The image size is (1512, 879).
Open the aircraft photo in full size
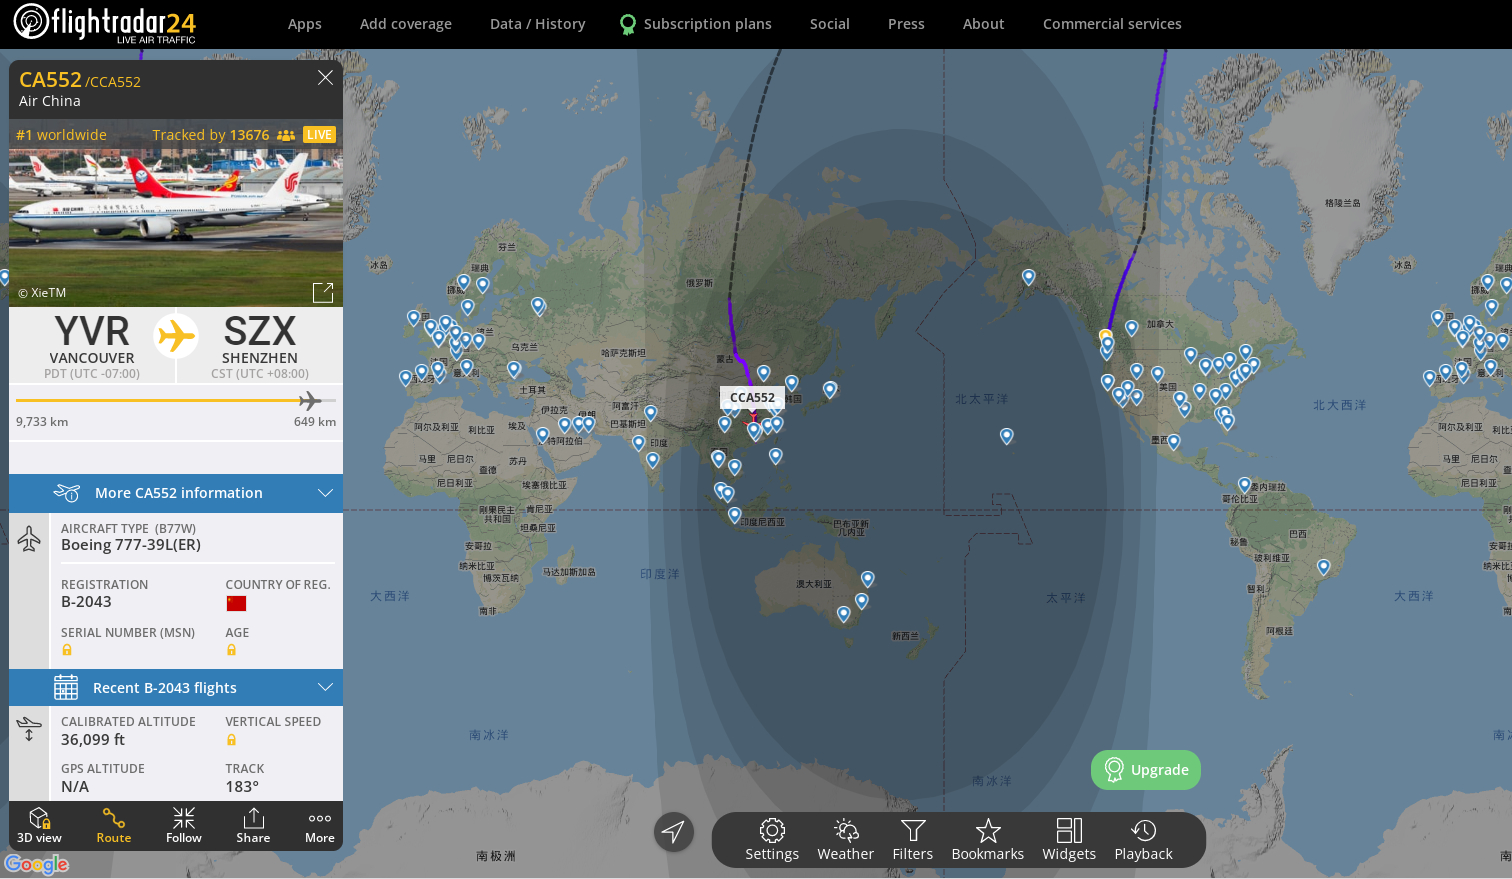coord(323,292)
